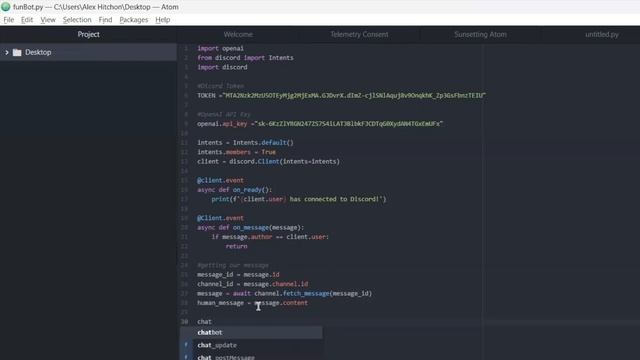The image size is (640, 360).
Task: Click the 'import openai' line
Action: point(220,48)
